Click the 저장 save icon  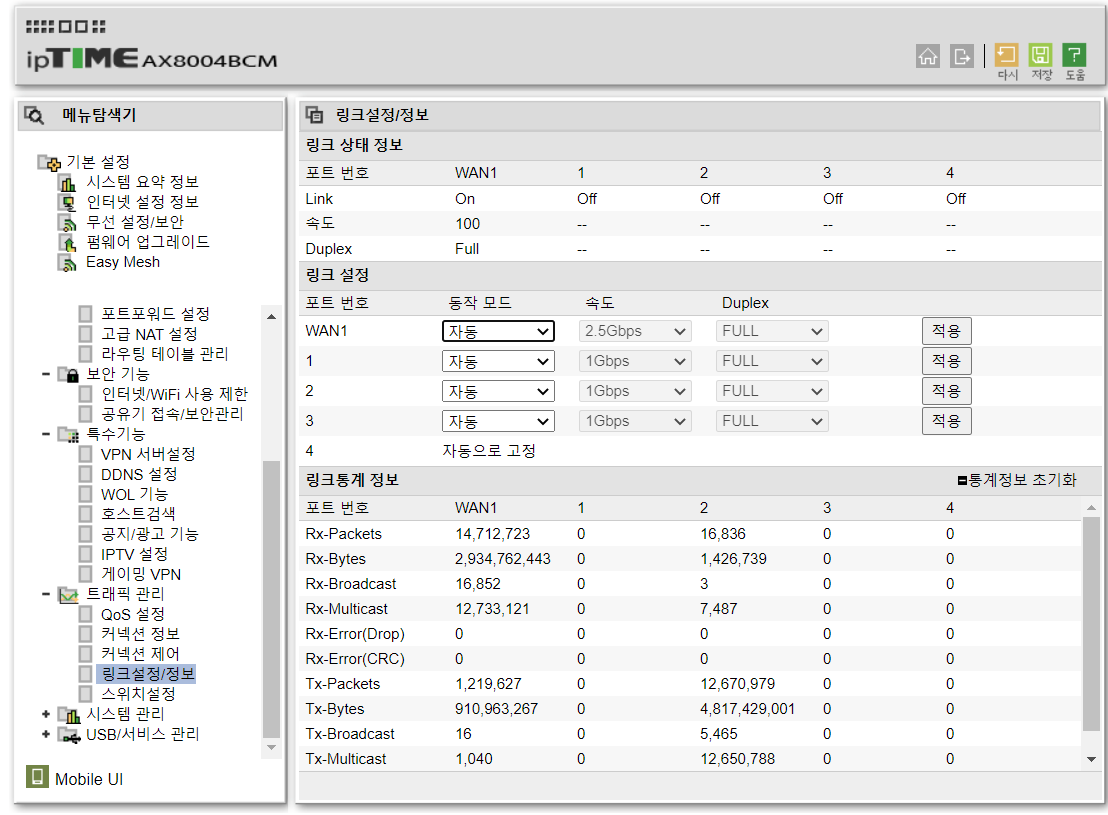(x=1040, y=55)
